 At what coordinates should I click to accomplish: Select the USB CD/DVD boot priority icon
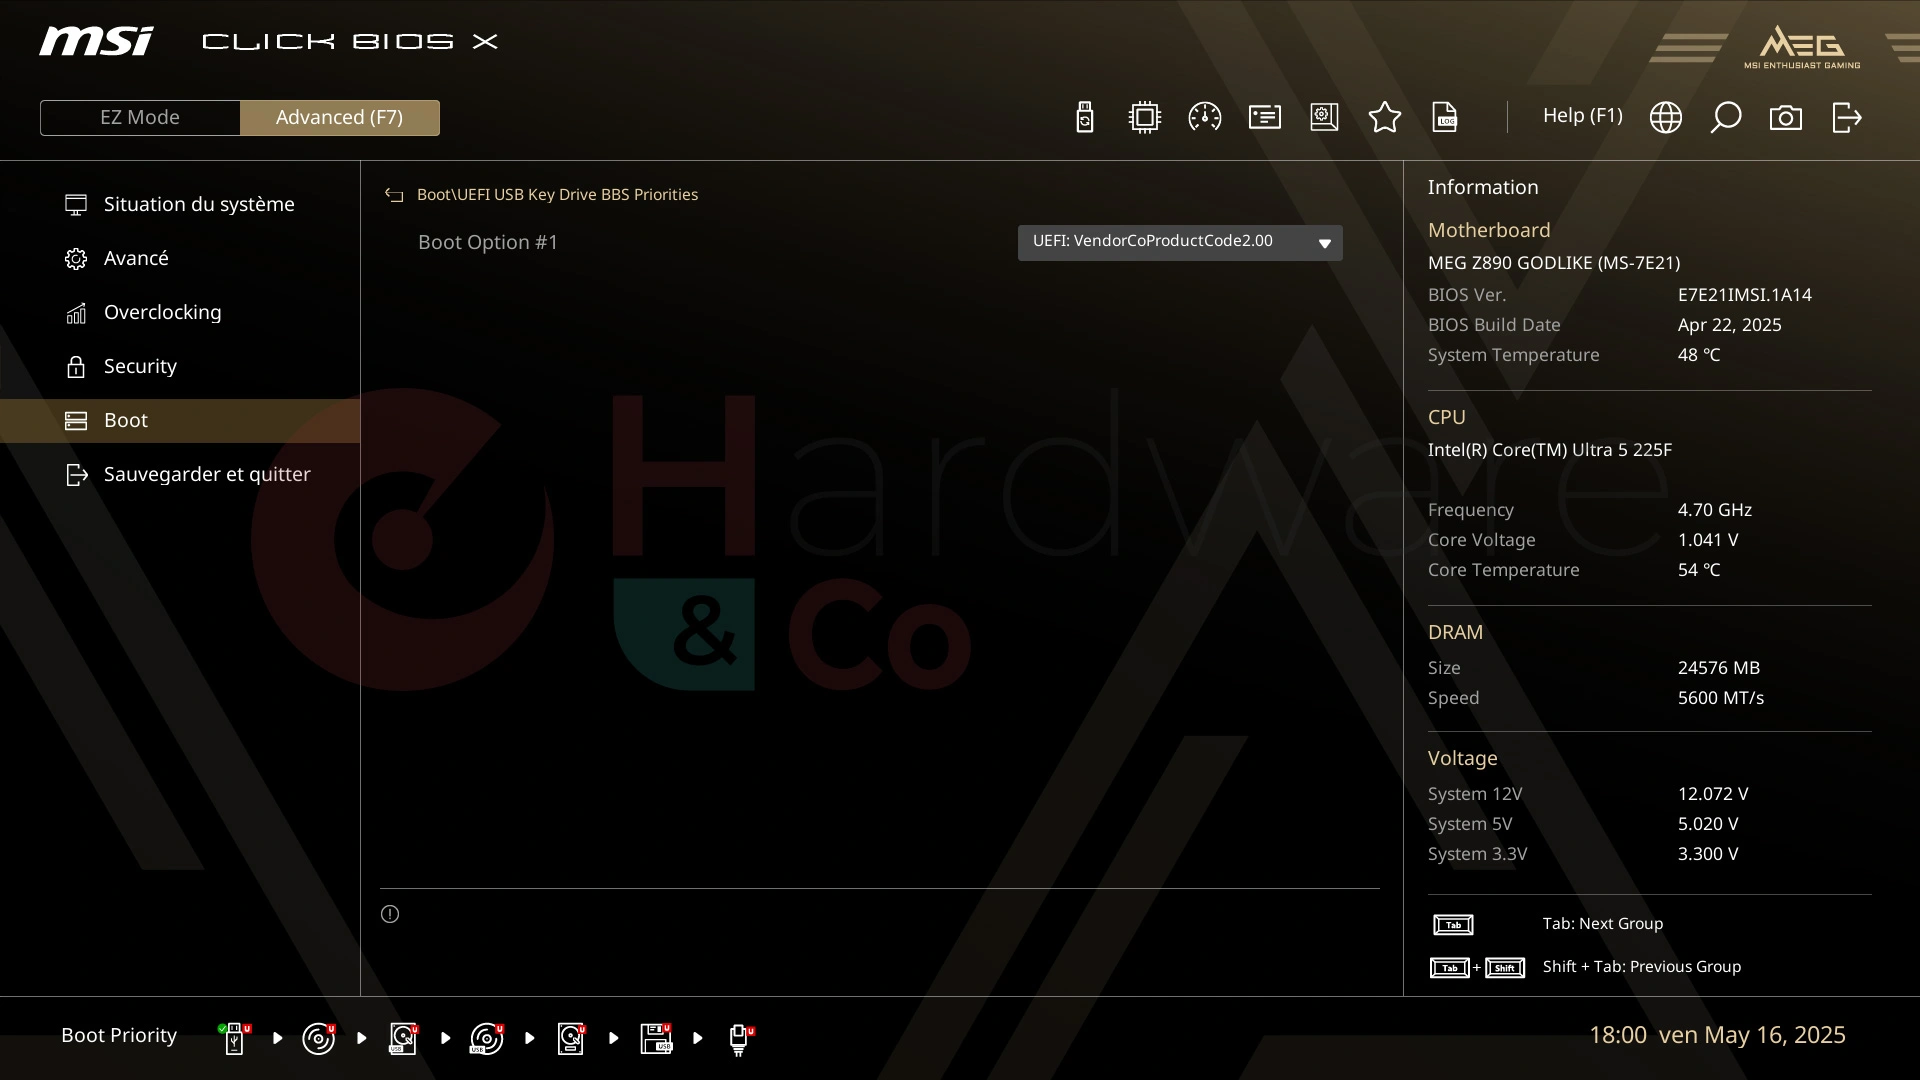pos(487,1038)
